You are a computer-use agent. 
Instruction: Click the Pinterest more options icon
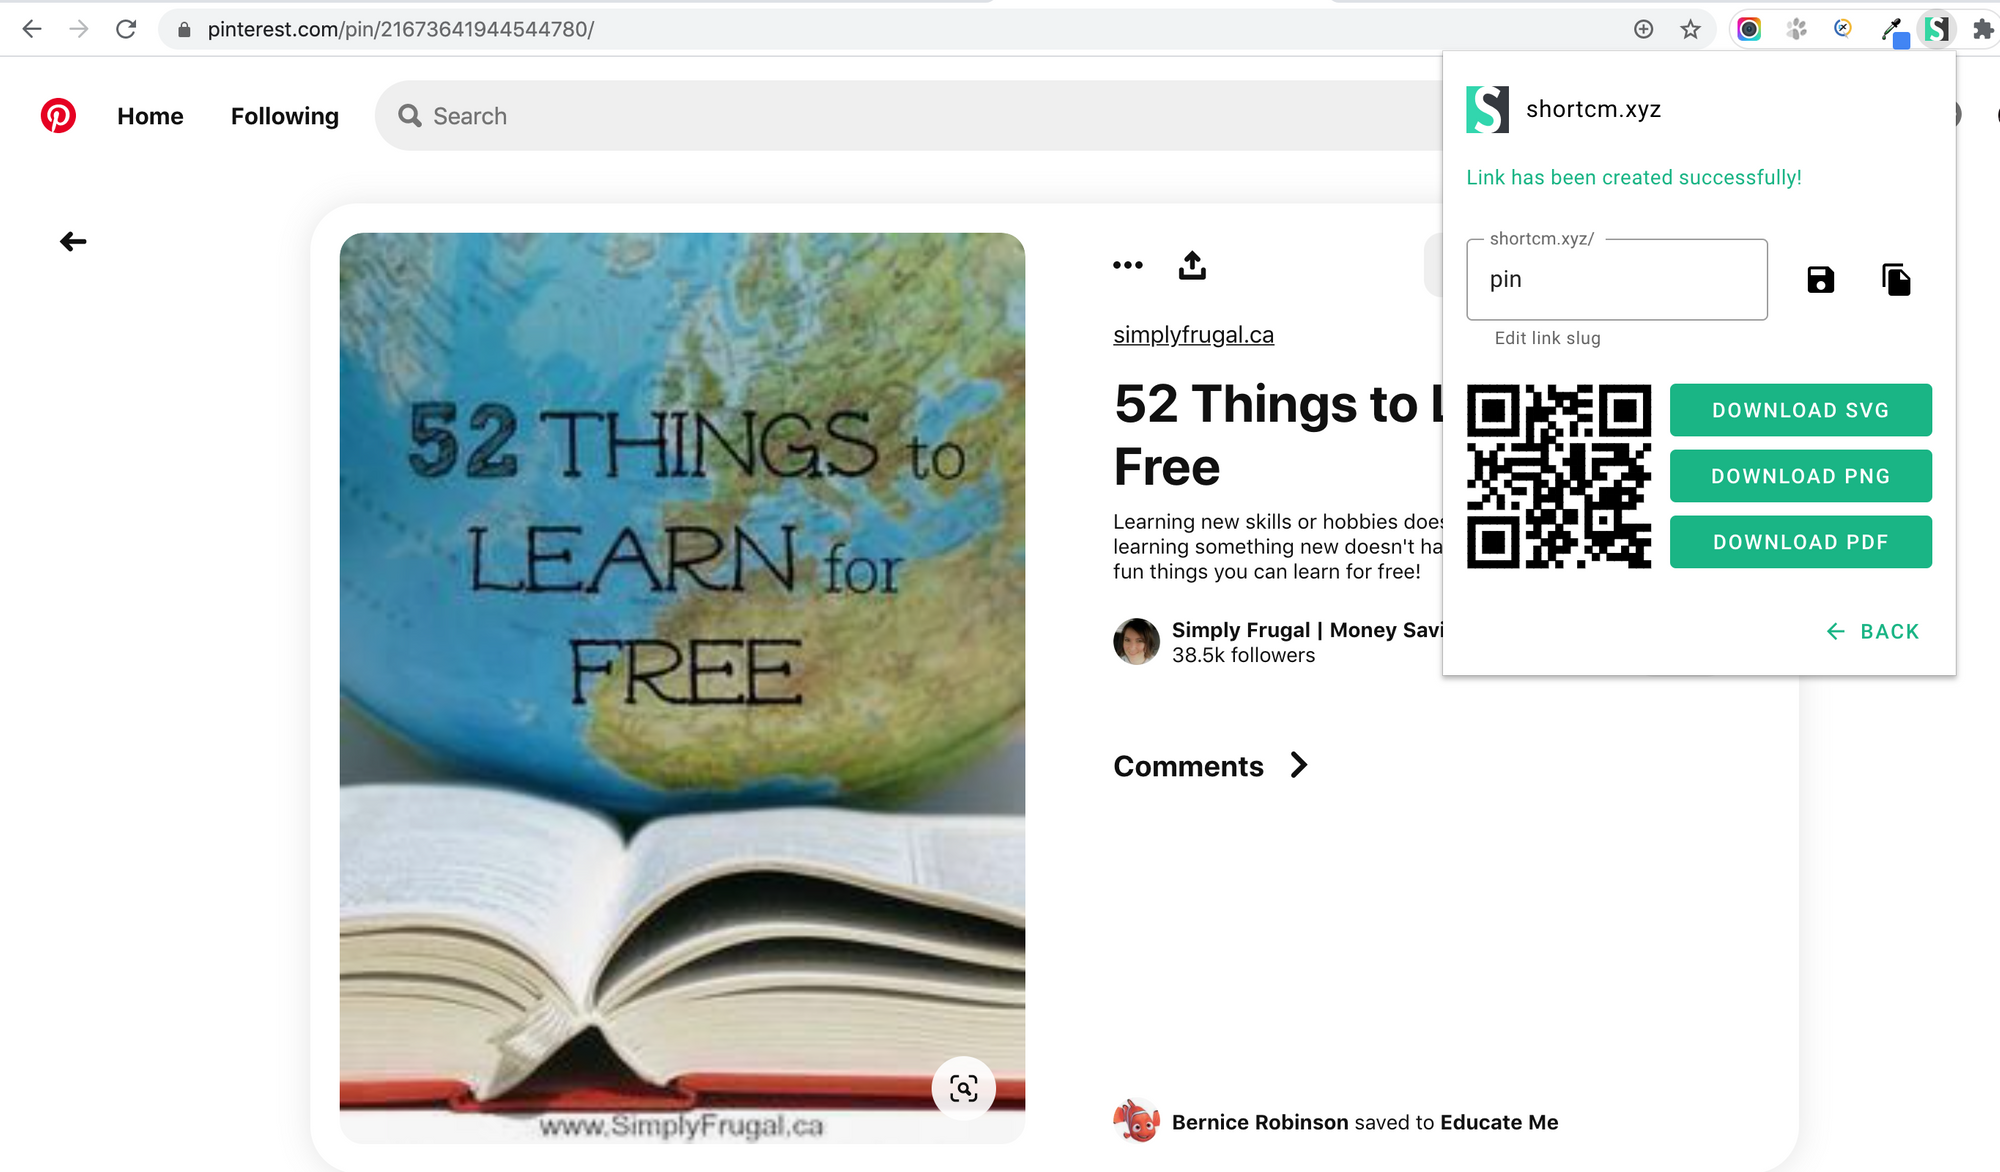1127,264
